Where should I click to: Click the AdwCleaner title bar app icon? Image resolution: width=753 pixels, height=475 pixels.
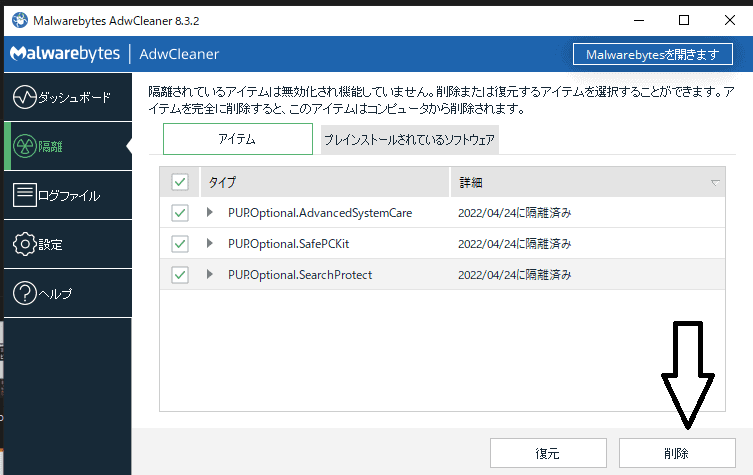tap(20, 20)
